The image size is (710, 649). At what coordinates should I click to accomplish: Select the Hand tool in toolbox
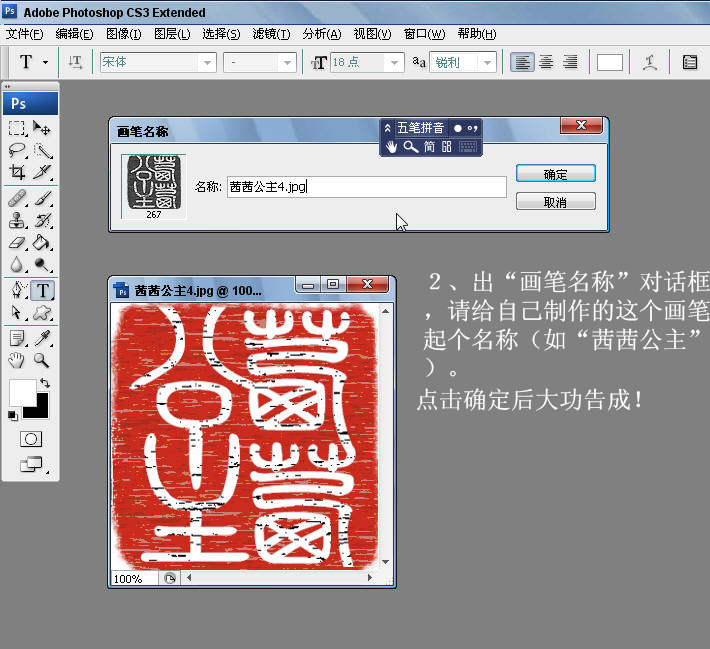(17, 360)
